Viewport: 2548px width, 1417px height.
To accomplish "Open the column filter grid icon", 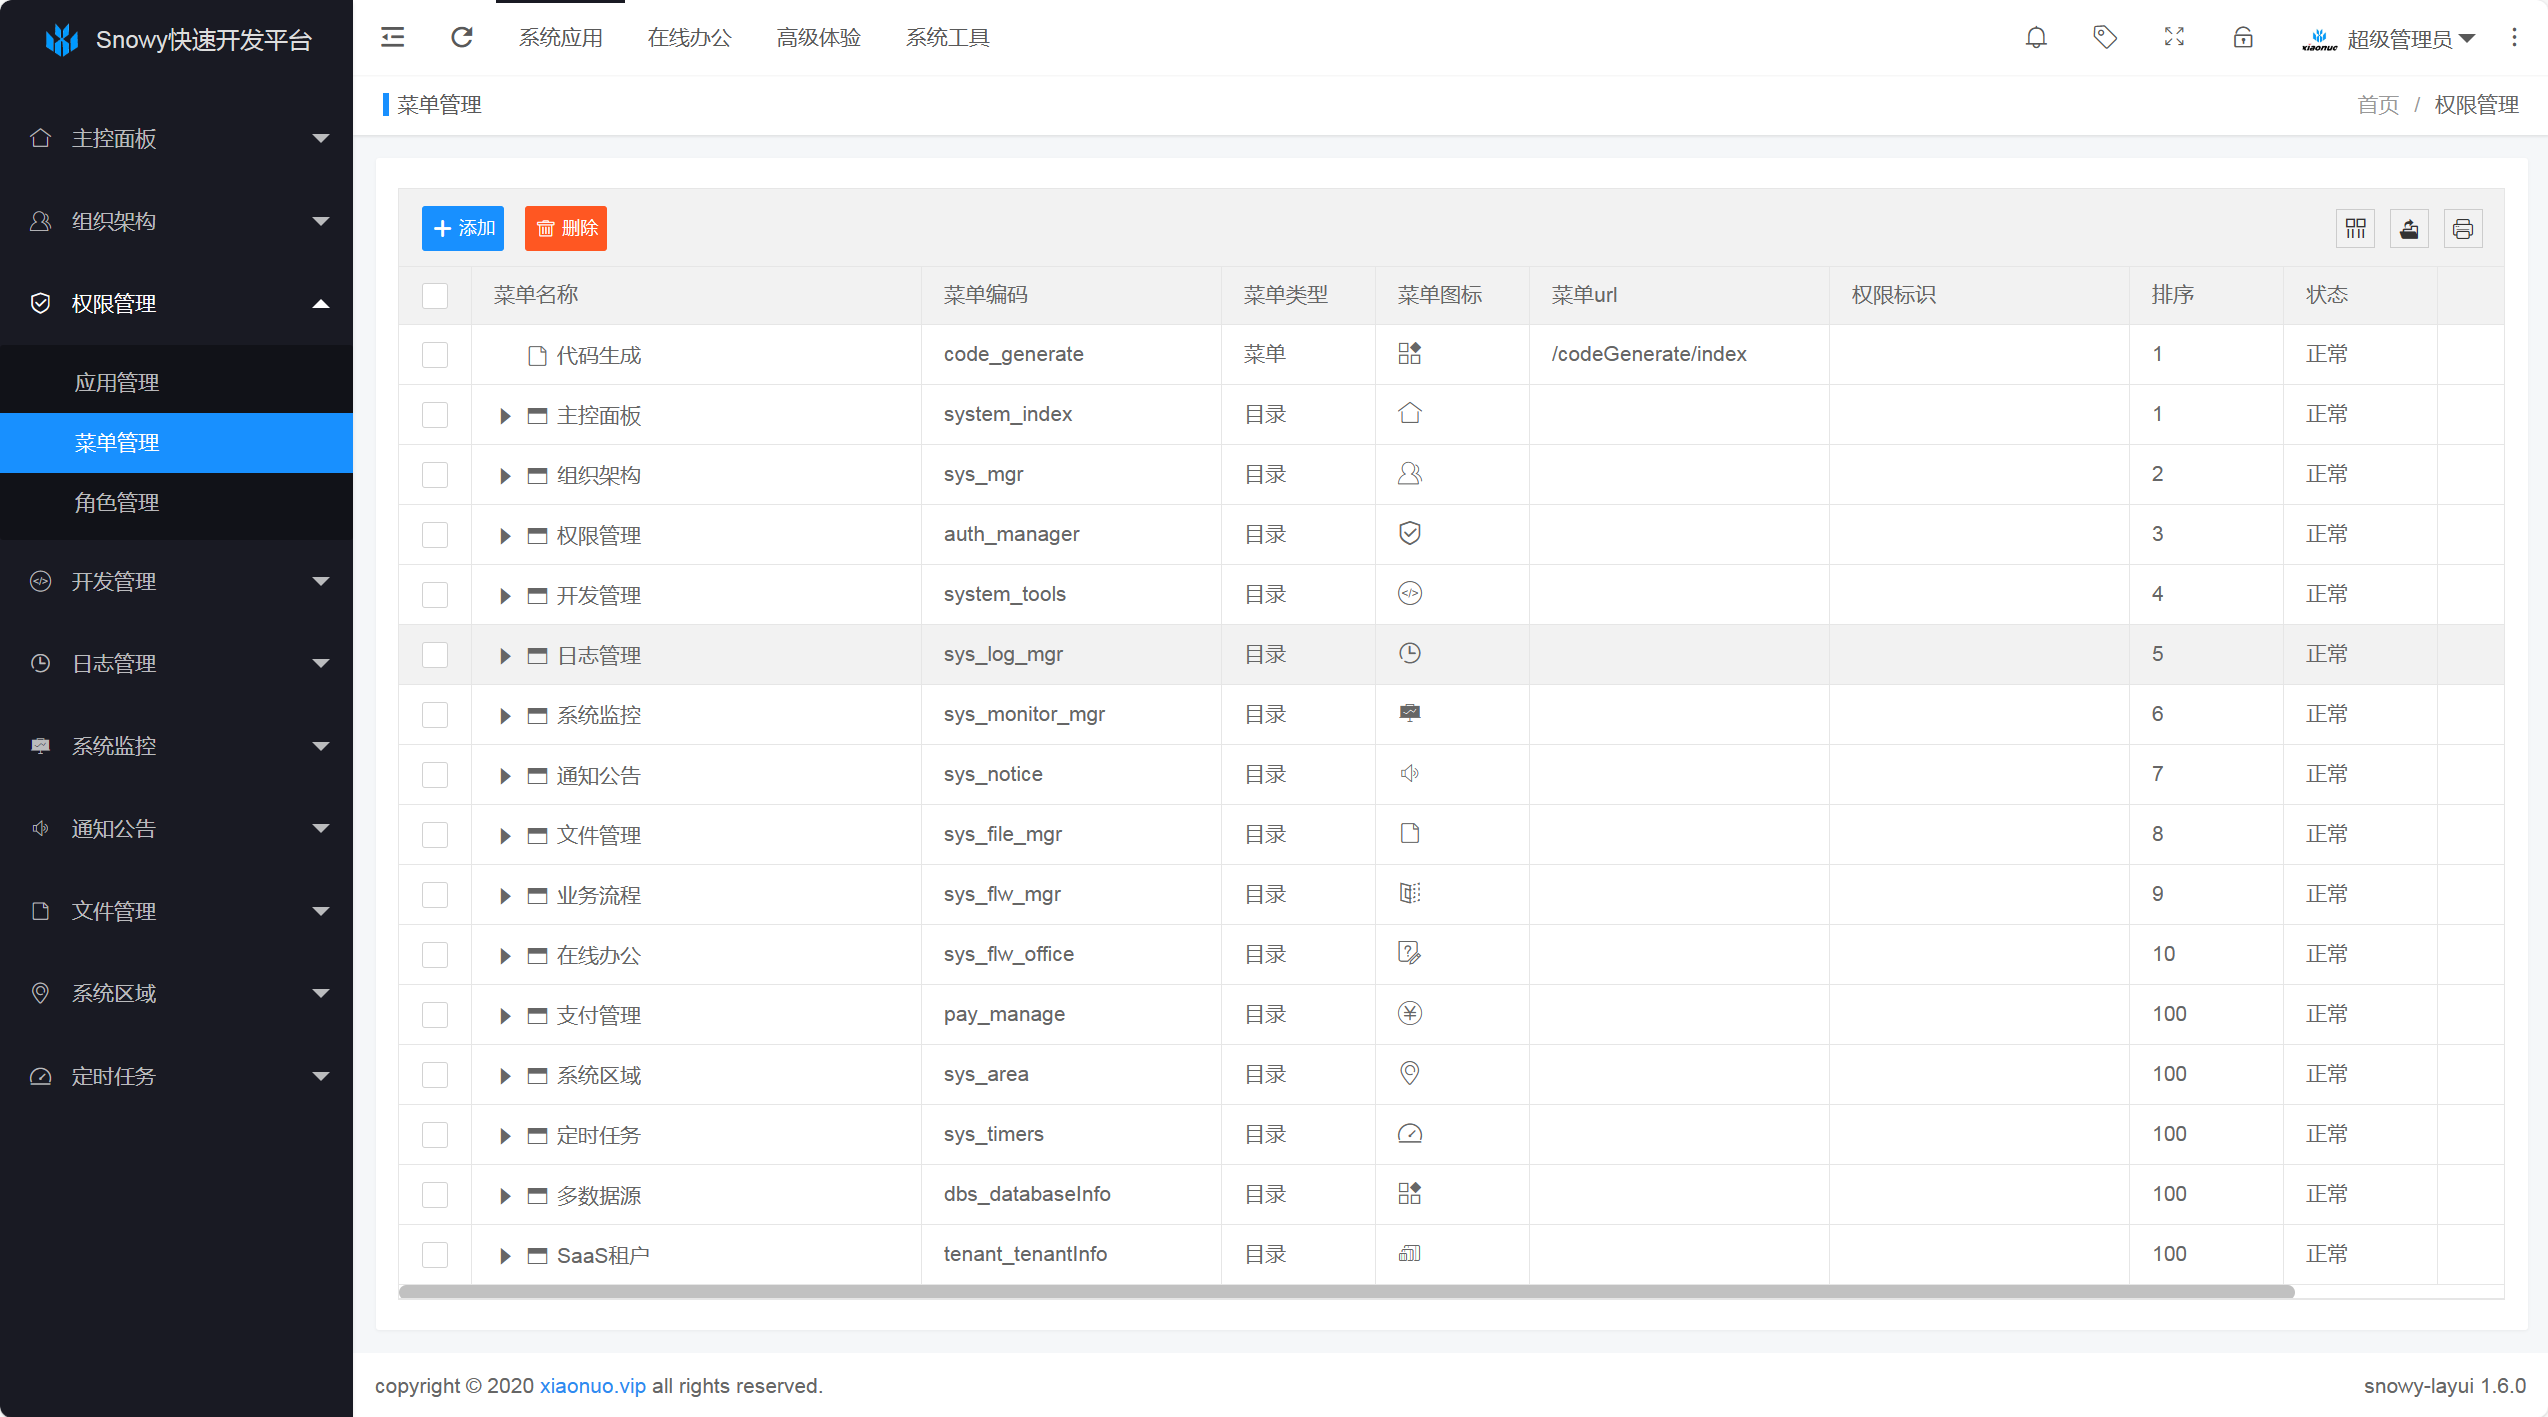I will click(x=2356, y=229).
